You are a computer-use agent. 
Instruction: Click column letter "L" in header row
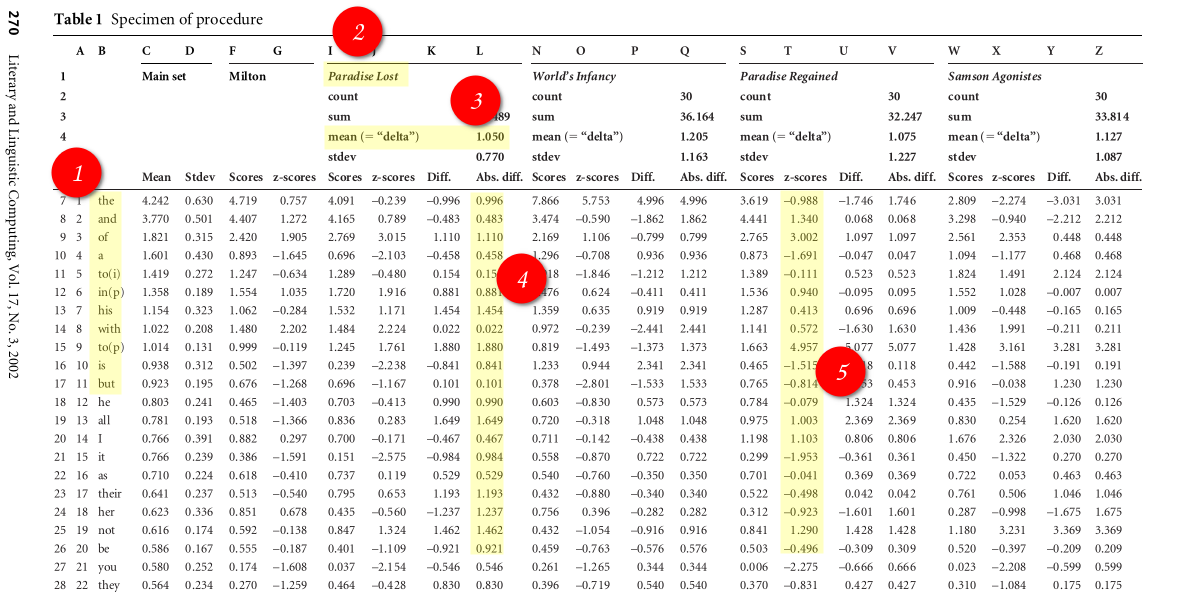(x=479, y=51)
